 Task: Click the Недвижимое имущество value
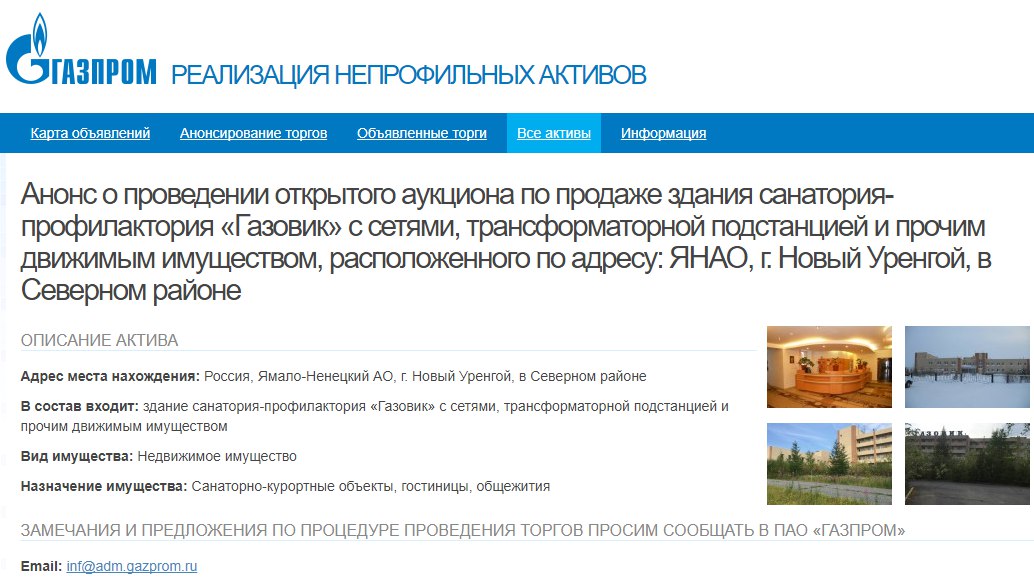[217, 456]
